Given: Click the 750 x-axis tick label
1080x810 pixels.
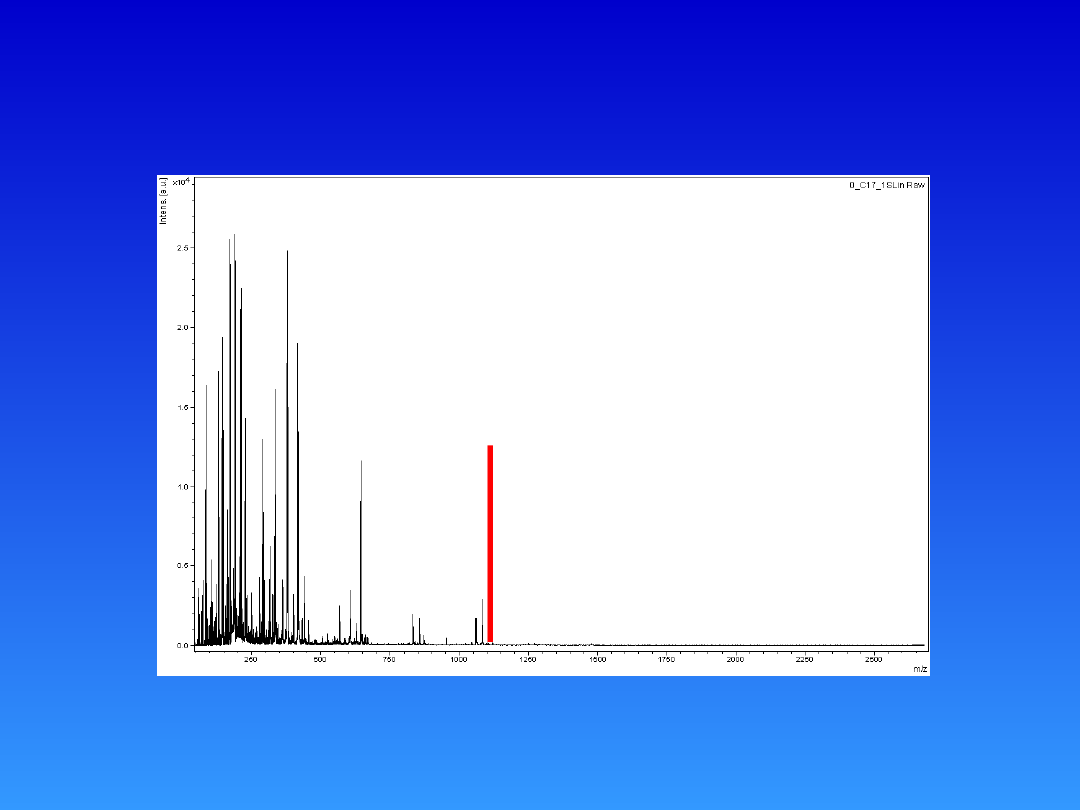Looking at the screenshot, I should [389, 659].
